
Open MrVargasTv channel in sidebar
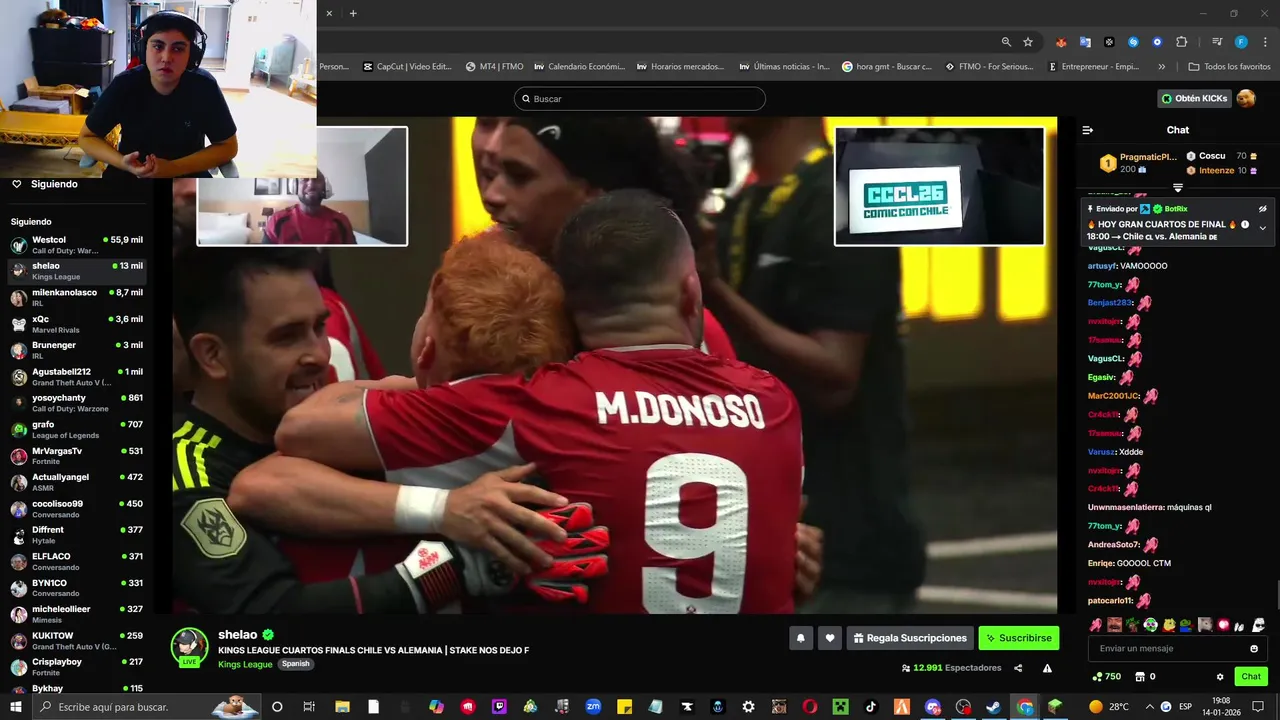coord(78,456)
